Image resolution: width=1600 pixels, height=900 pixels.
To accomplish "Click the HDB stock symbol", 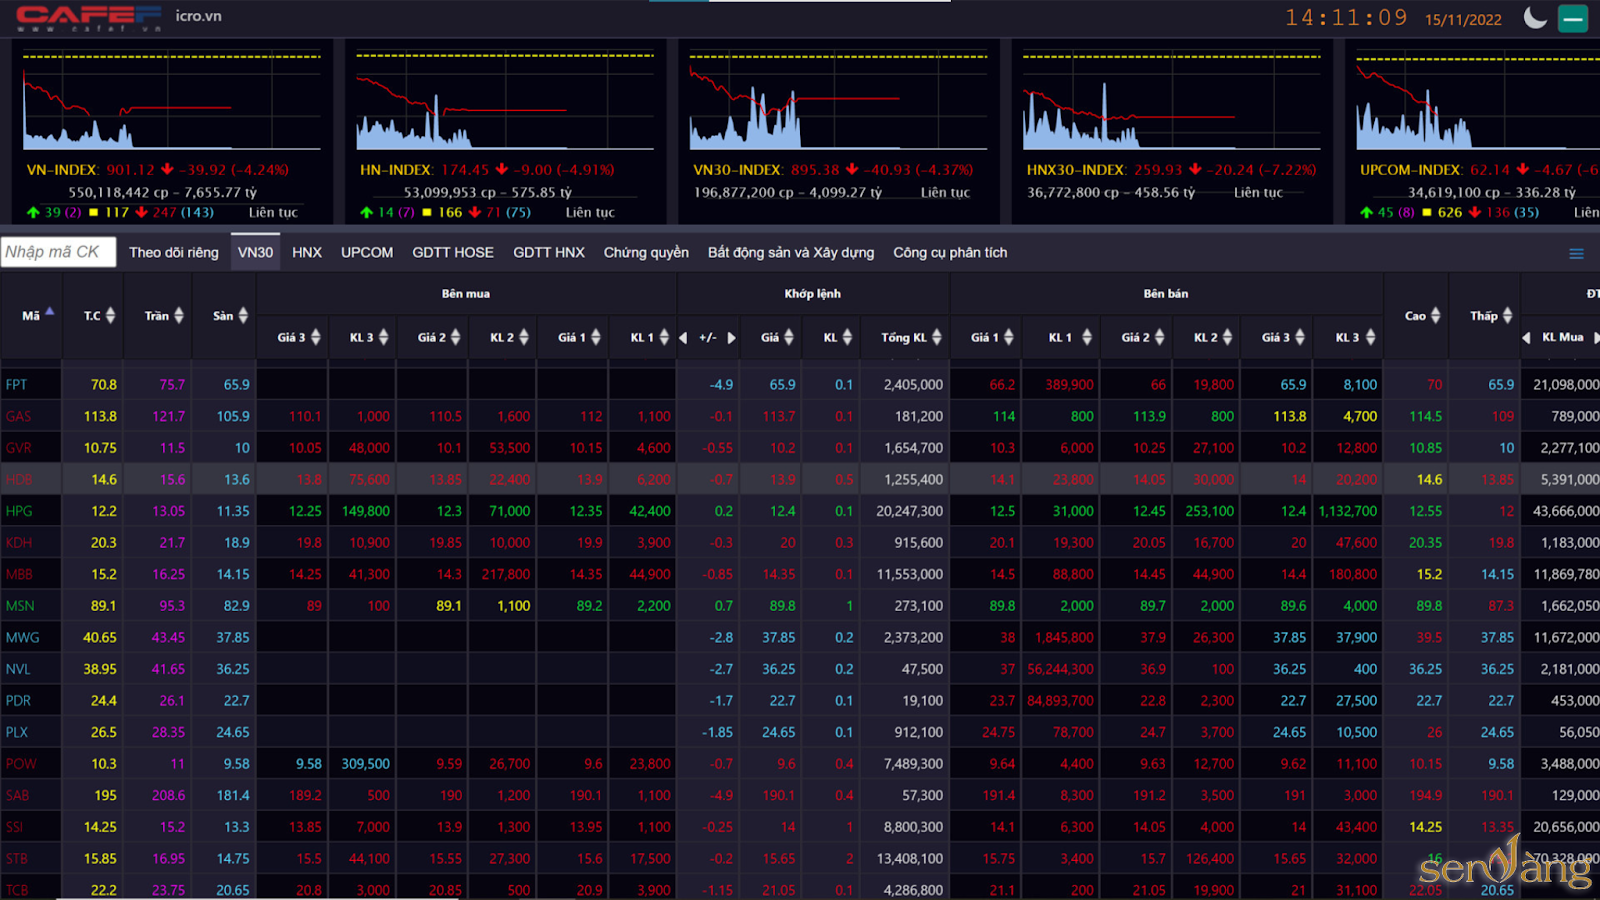I will click(19, 479).
